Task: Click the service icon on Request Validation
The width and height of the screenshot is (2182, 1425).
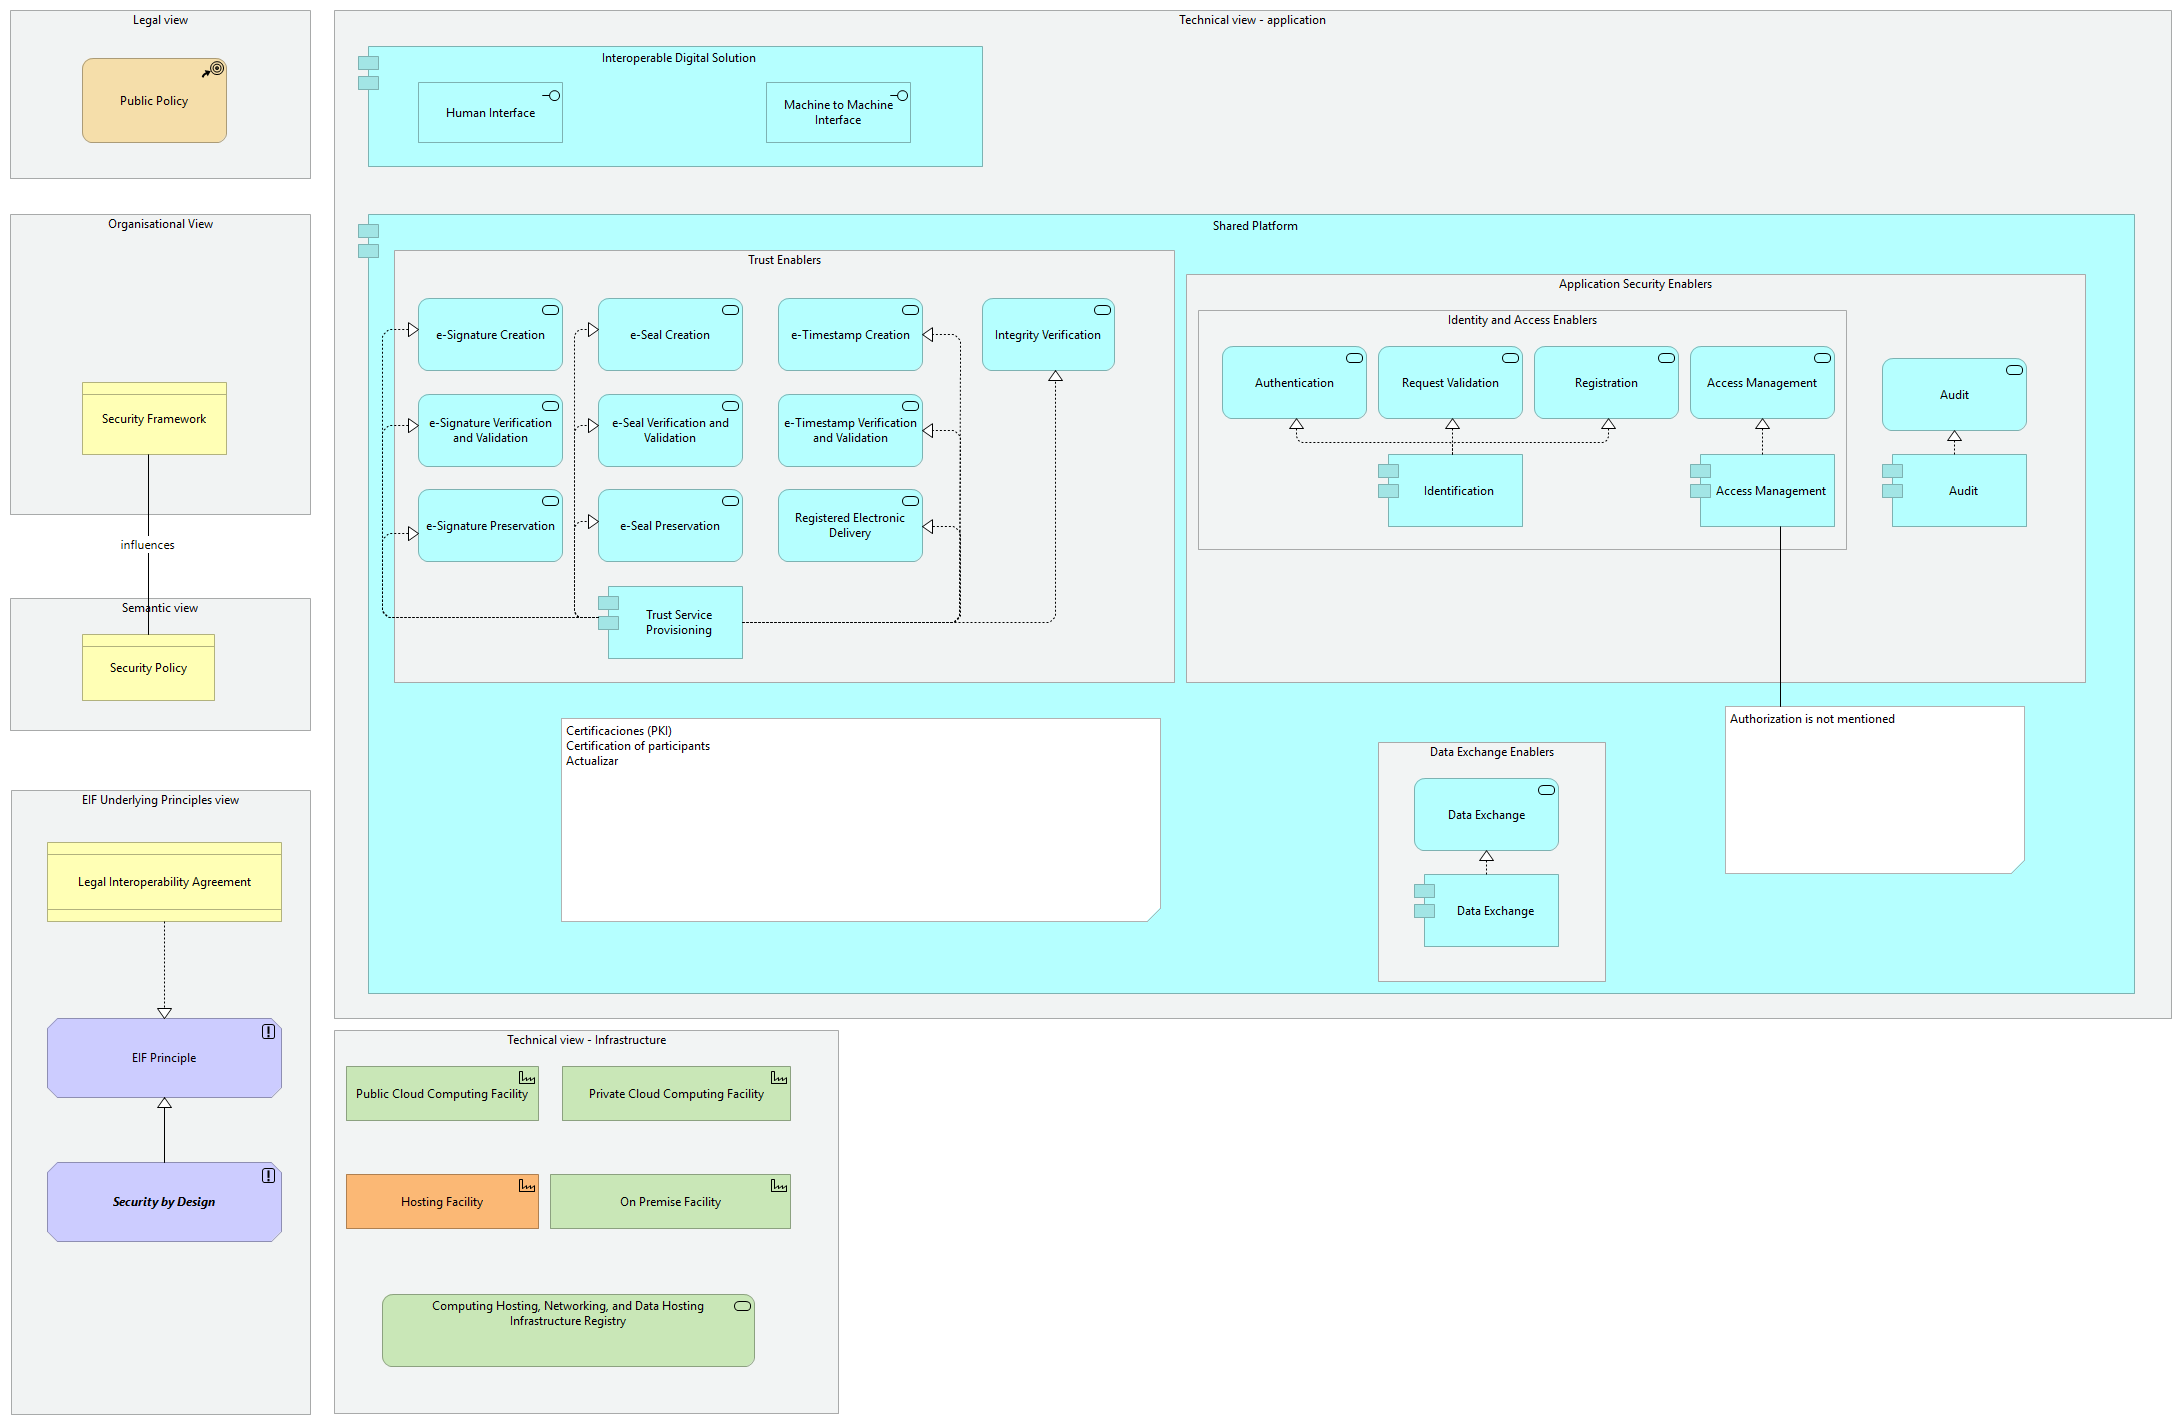Action: pos(1510,358)
